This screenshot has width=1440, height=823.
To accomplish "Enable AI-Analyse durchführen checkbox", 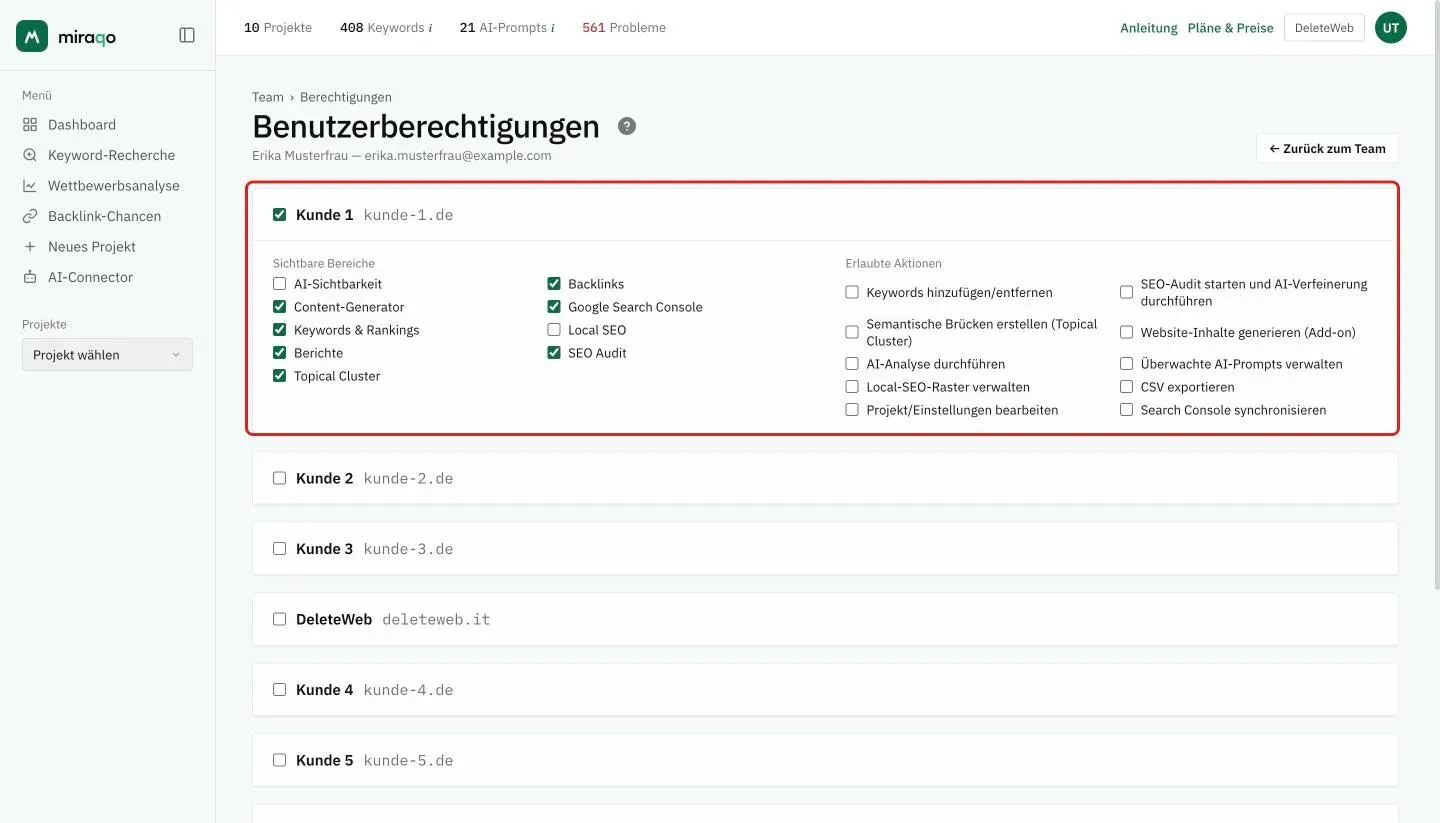I will [852, 363].
